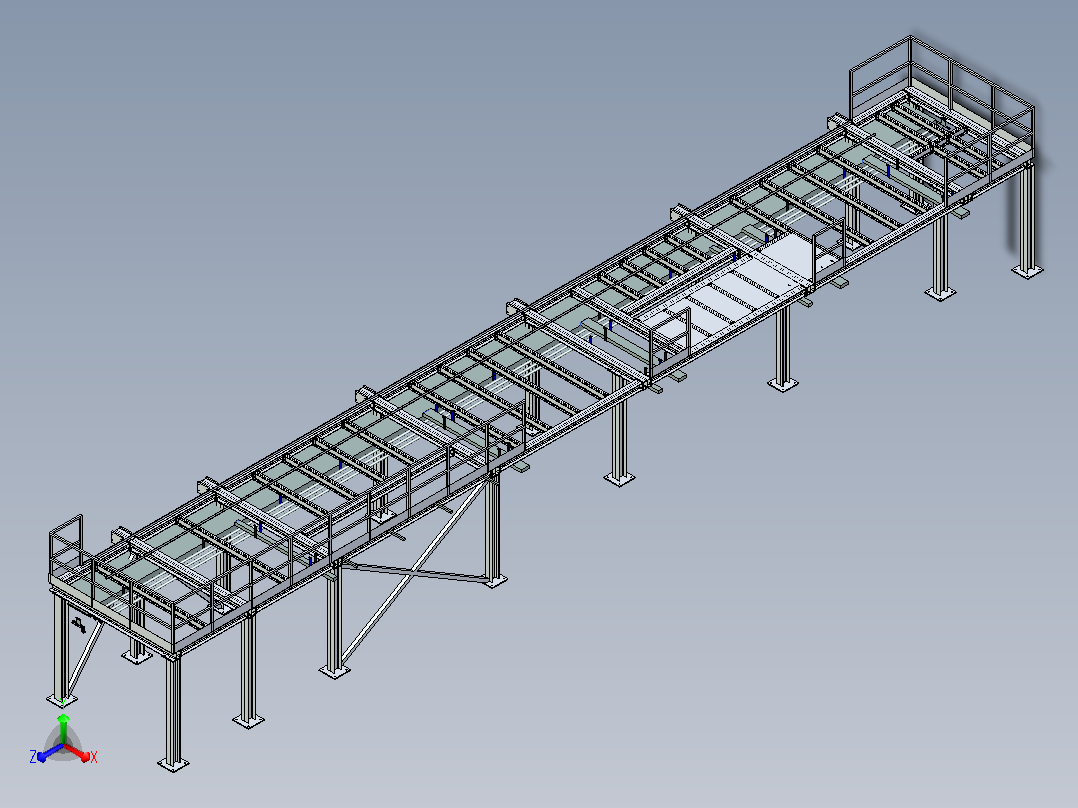The height and width of the screenshot is (808, 1078).
Task: Select the tall column at the cross brace's right end
Action: (492, 527)
